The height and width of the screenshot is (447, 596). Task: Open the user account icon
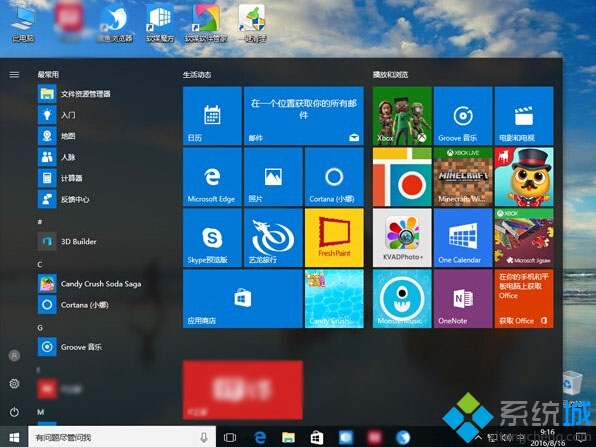click(14, 356)
